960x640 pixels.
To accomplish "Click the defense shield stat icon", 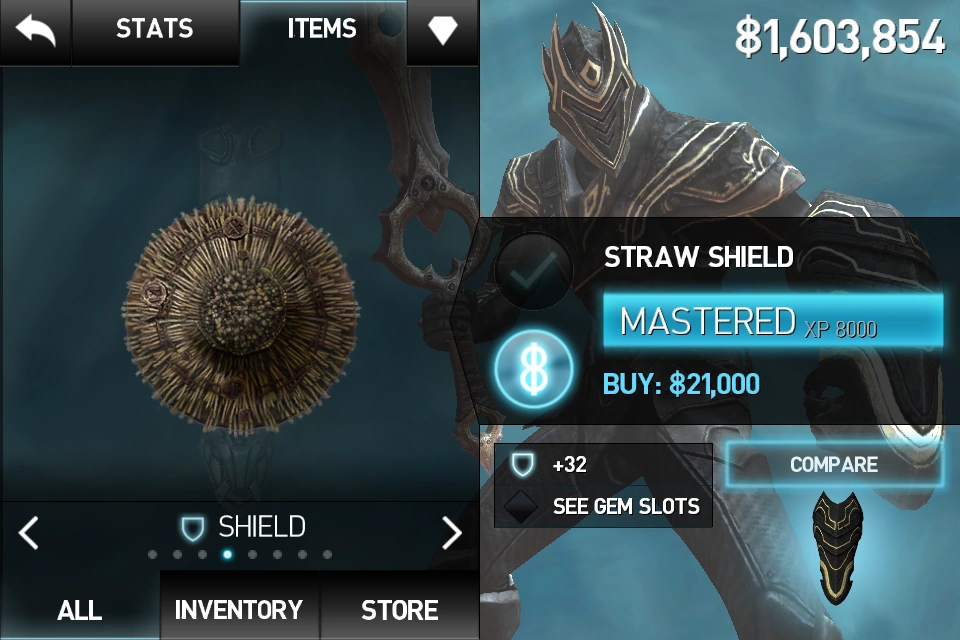I will click(522, 464).
